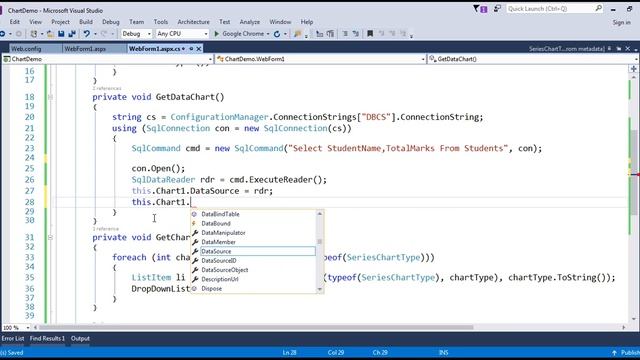Open the Architecture menu
The height and width of the screenshot is (360, 640).
193,22
